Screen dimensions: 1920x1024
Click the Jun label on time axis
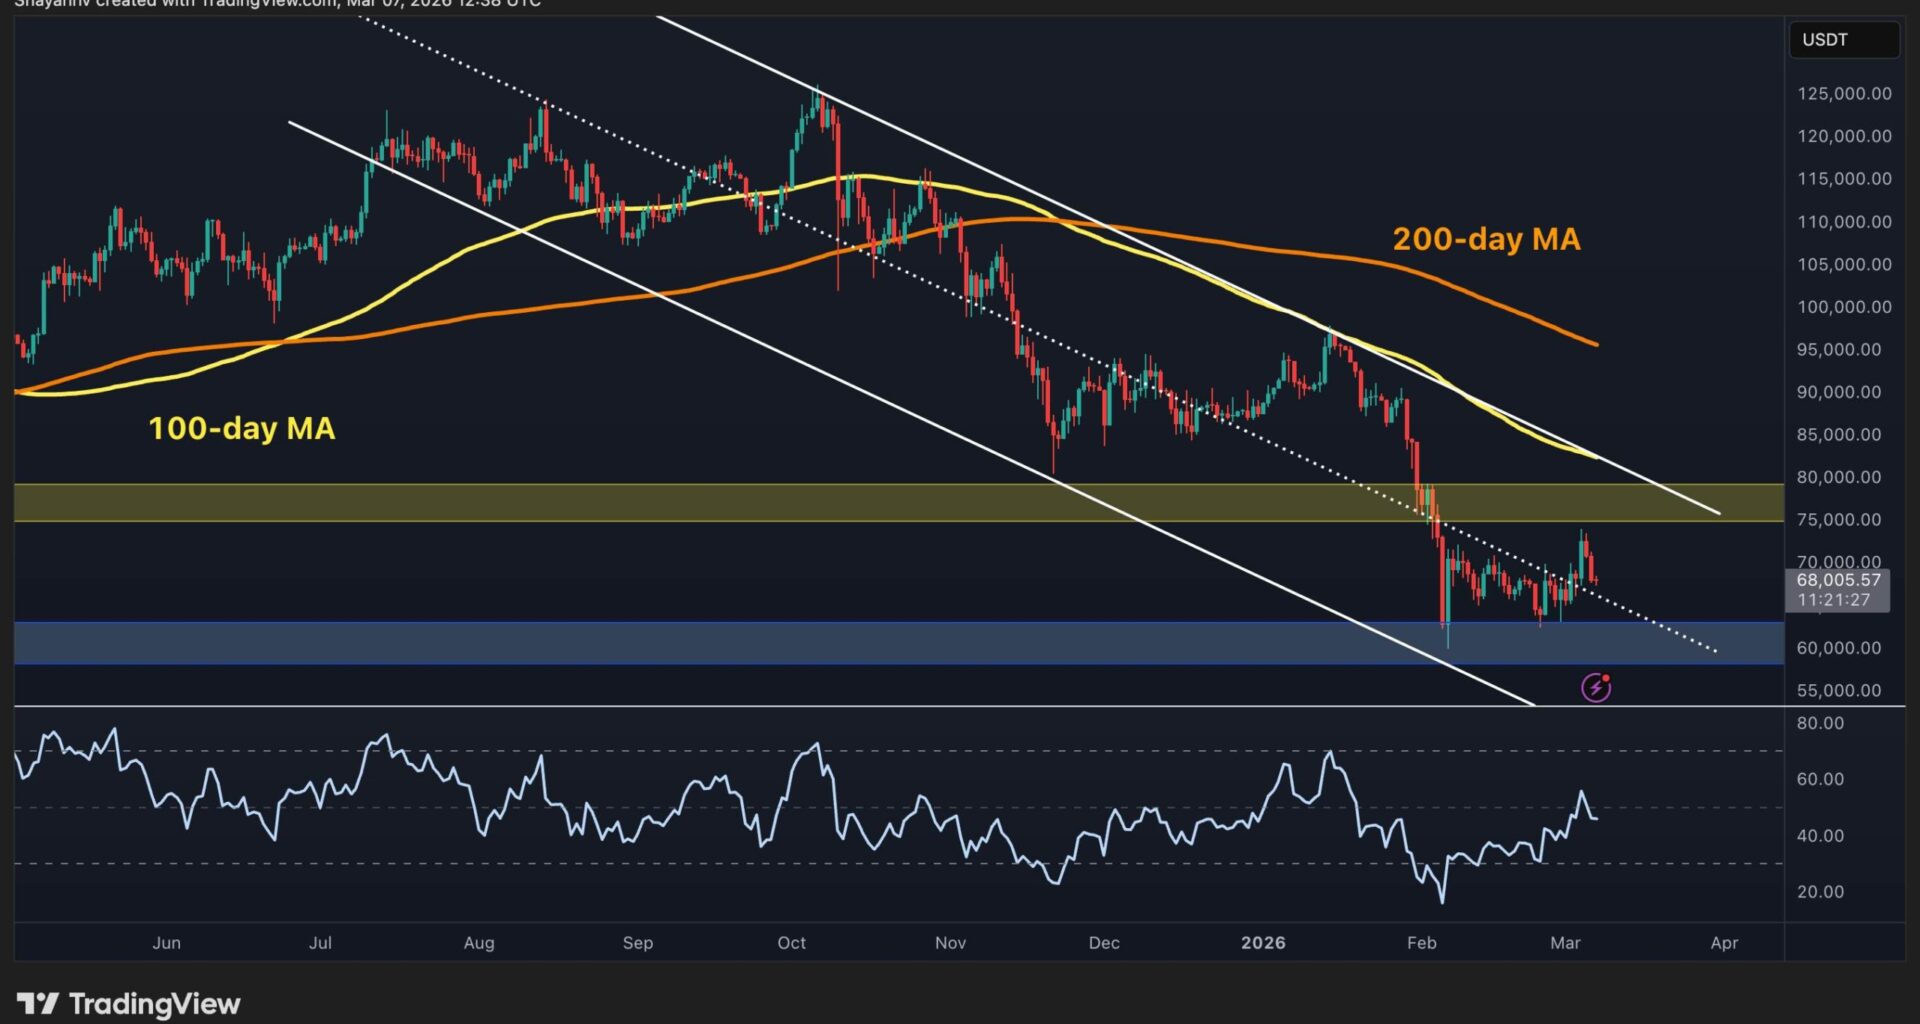(x=166, y=943)
